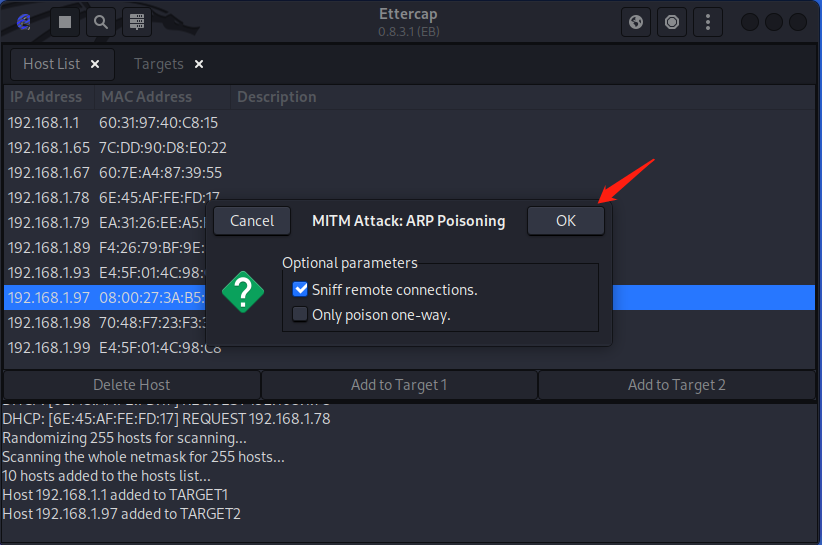
Task: Click the Ettercap logo icon
Action: 24,22
